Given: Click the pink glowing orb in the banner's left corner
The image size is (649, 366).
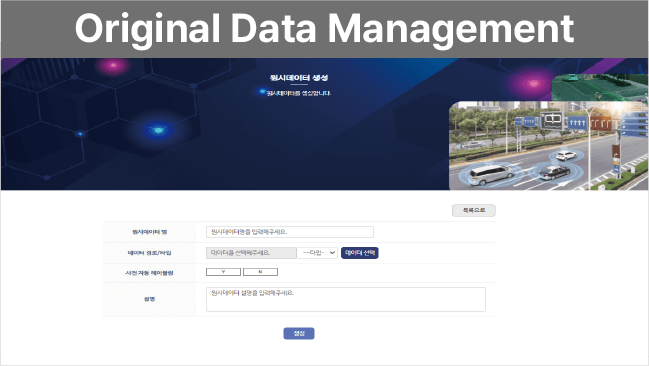Looking at the screenshot, I should tap(113, 65).
